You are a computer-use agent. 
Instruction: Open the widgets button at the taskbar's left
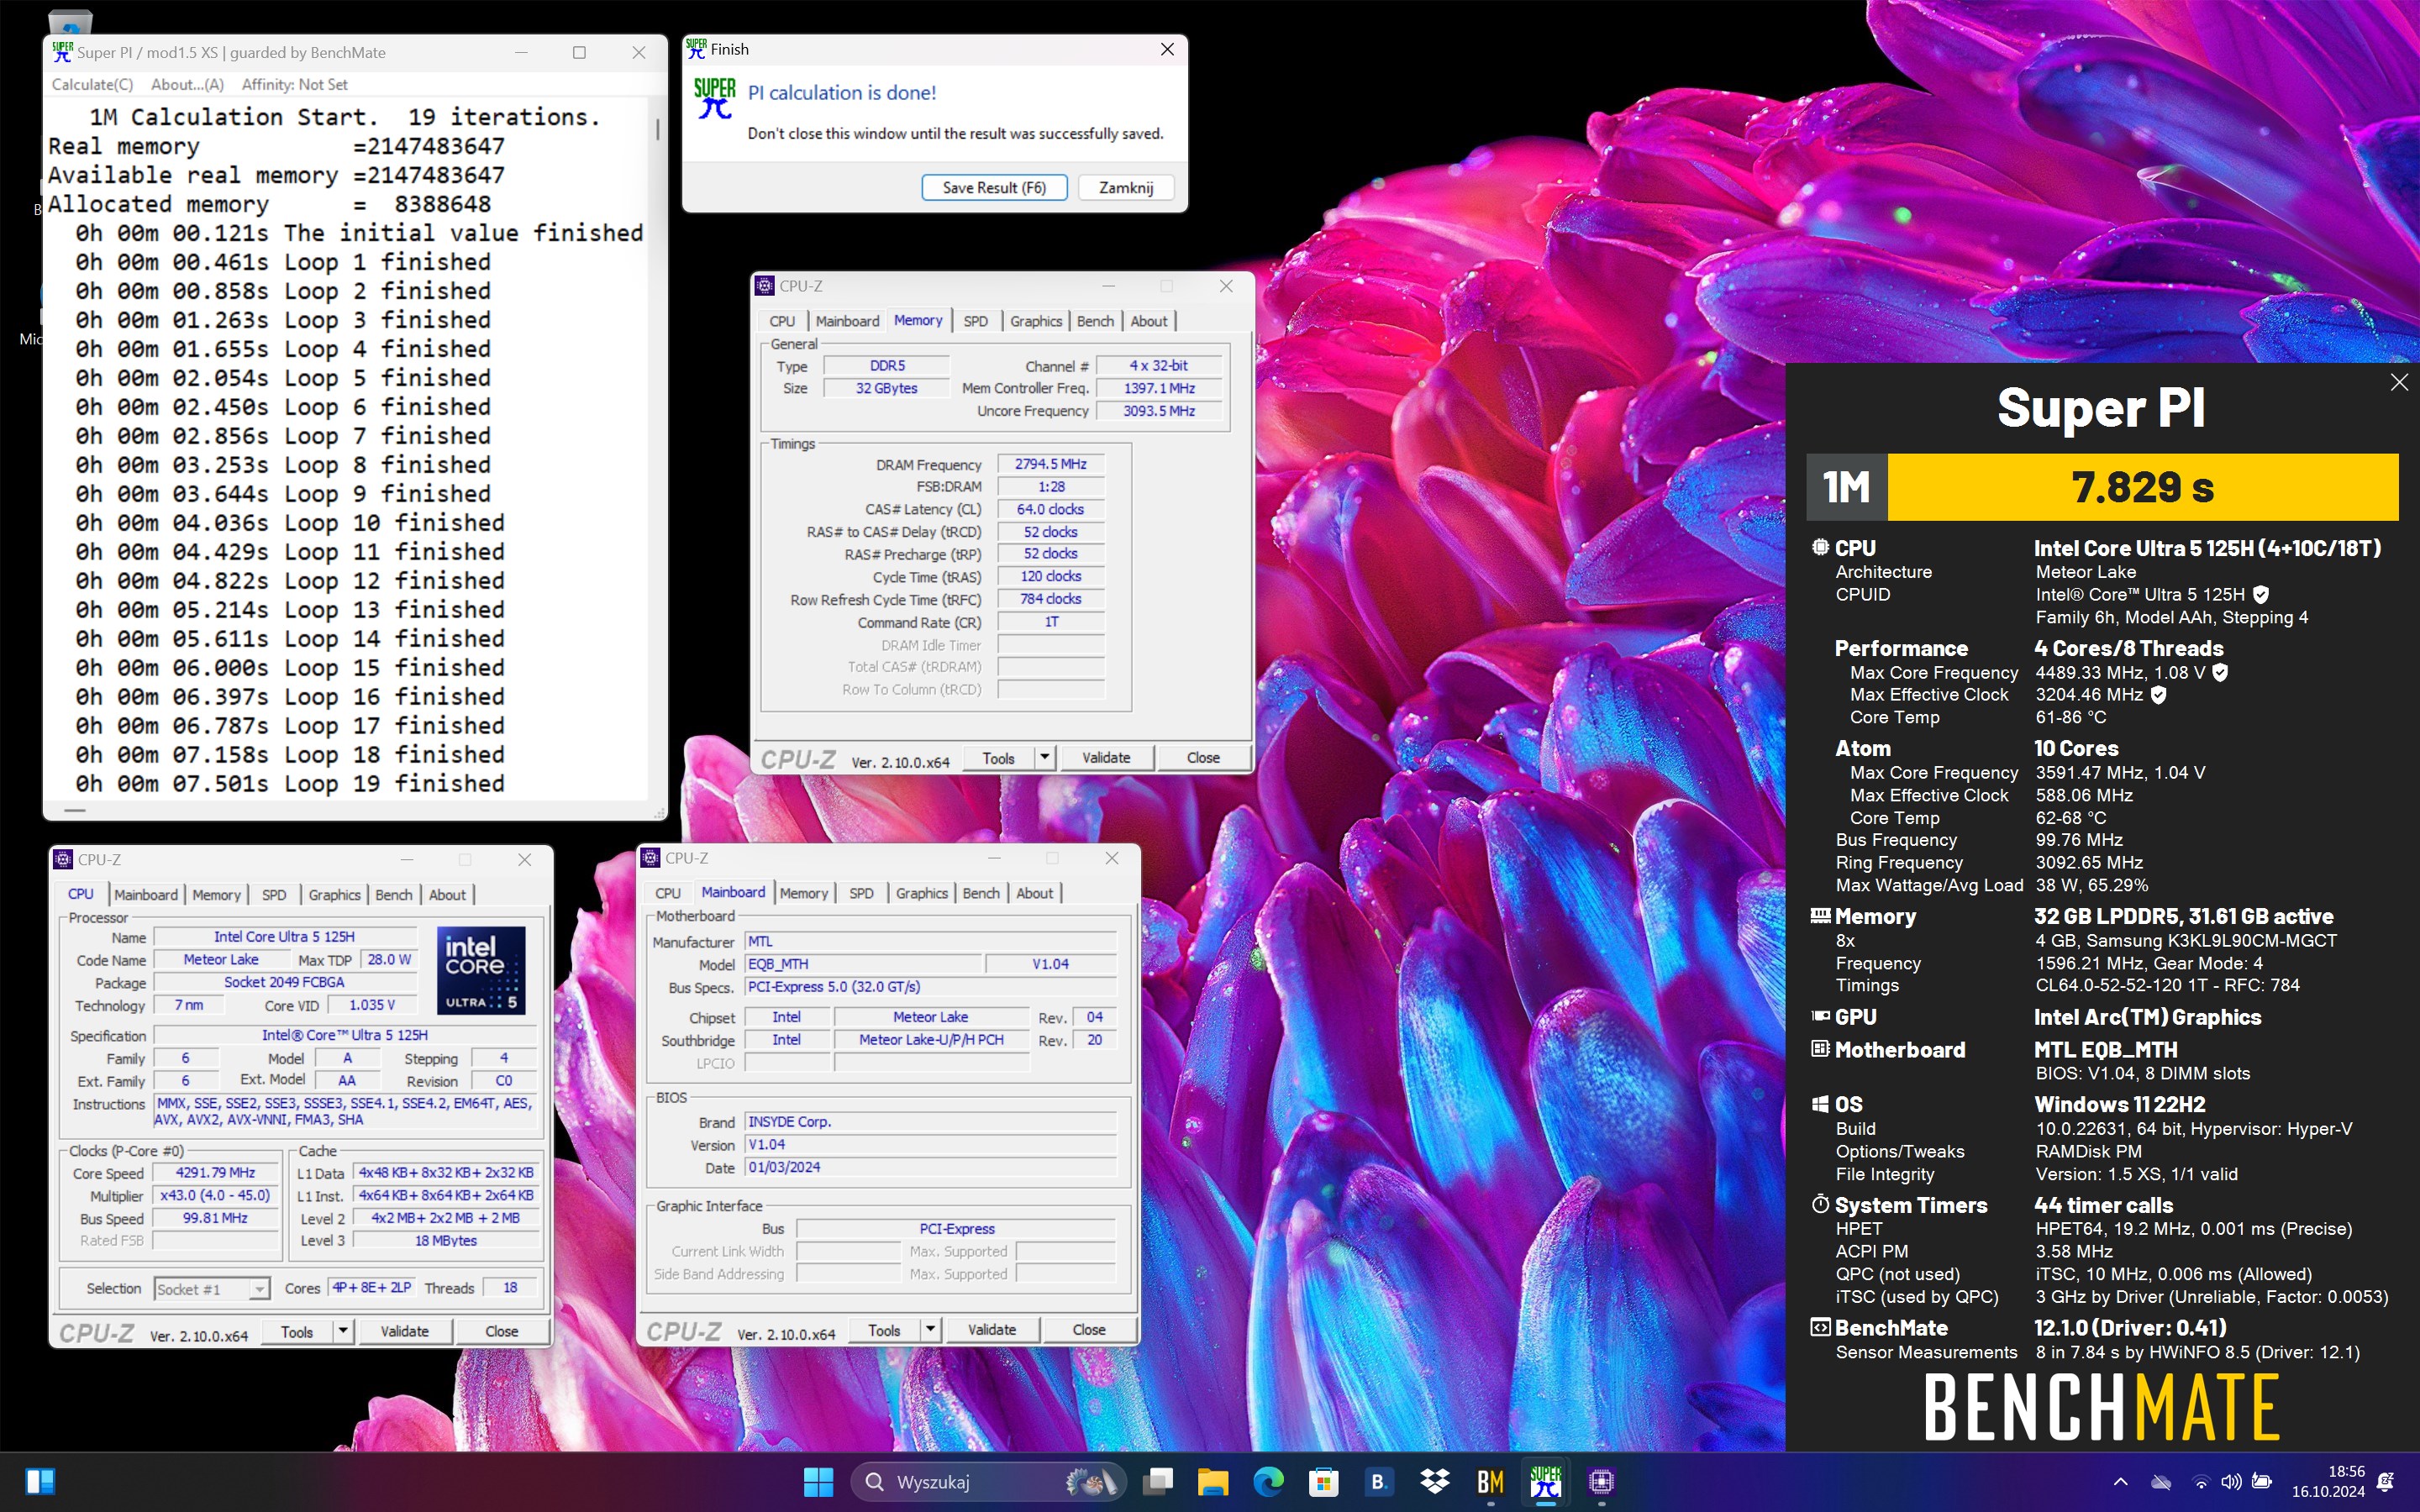41,1481
